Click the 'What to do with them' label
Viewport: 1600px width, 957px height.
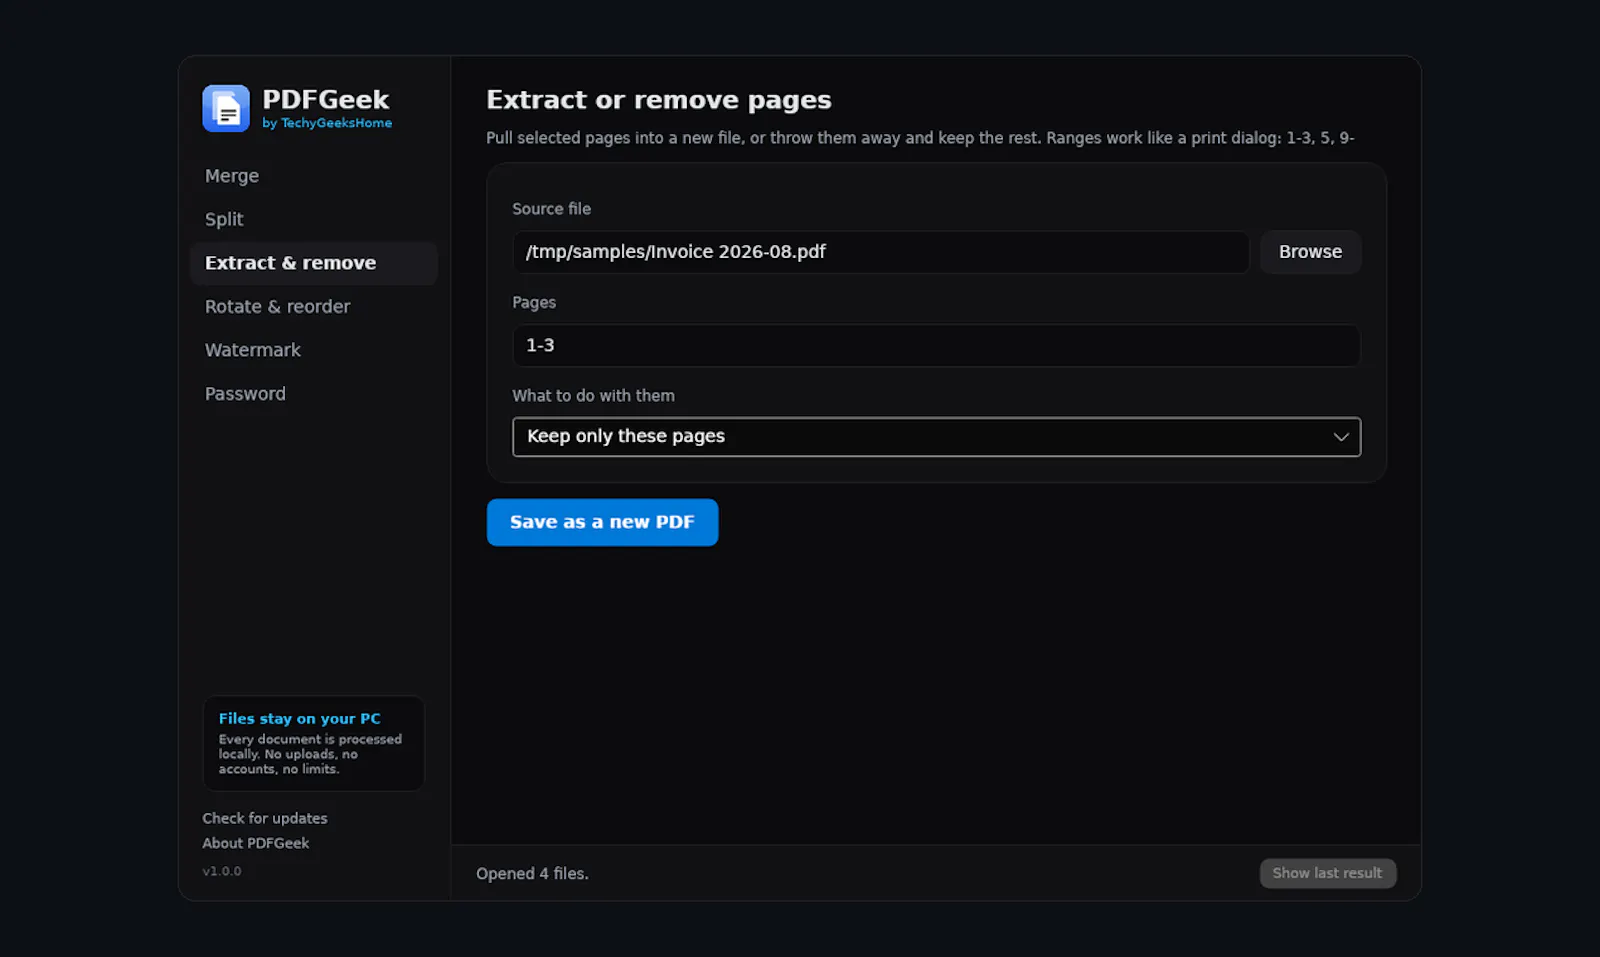click(x=593, y=396)
